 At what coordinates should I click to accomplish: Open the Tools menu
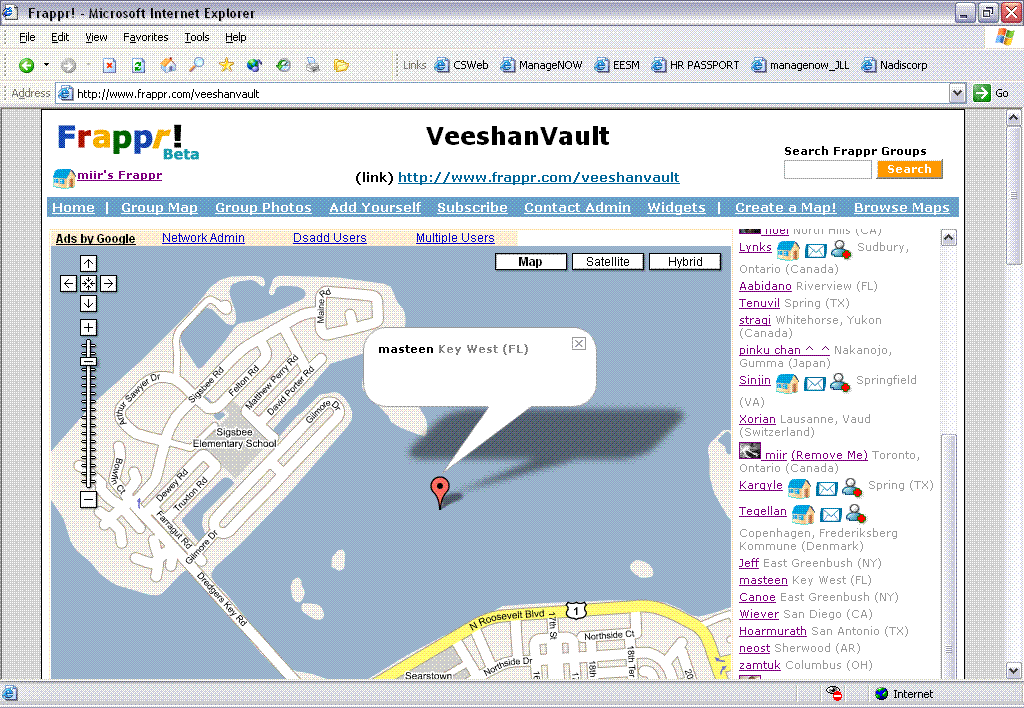click(197, 37)
